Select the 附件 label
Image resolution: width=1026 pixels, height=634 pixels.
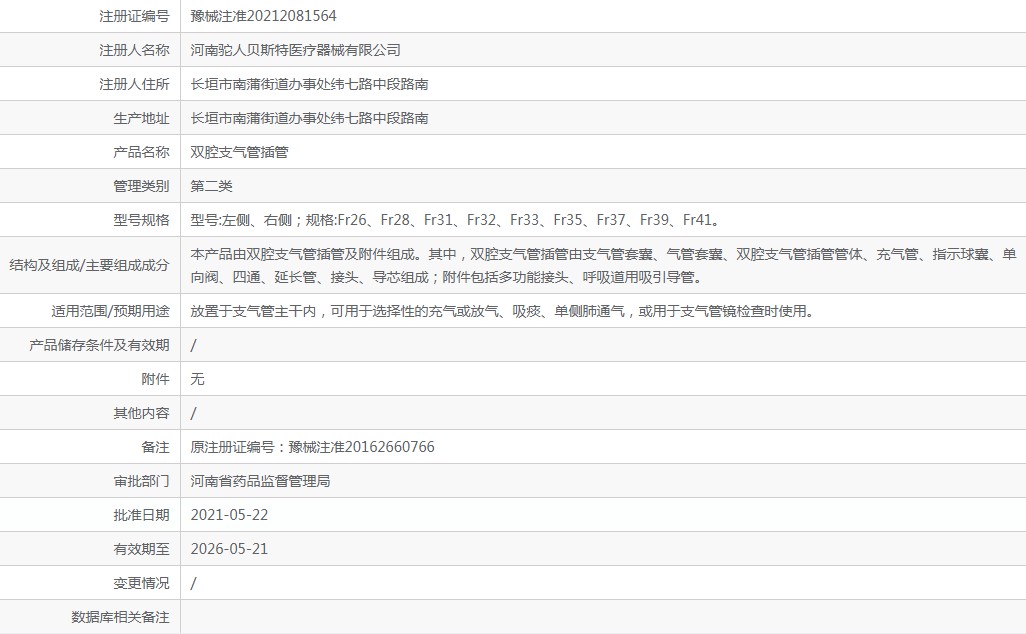(x=156, y=379)
